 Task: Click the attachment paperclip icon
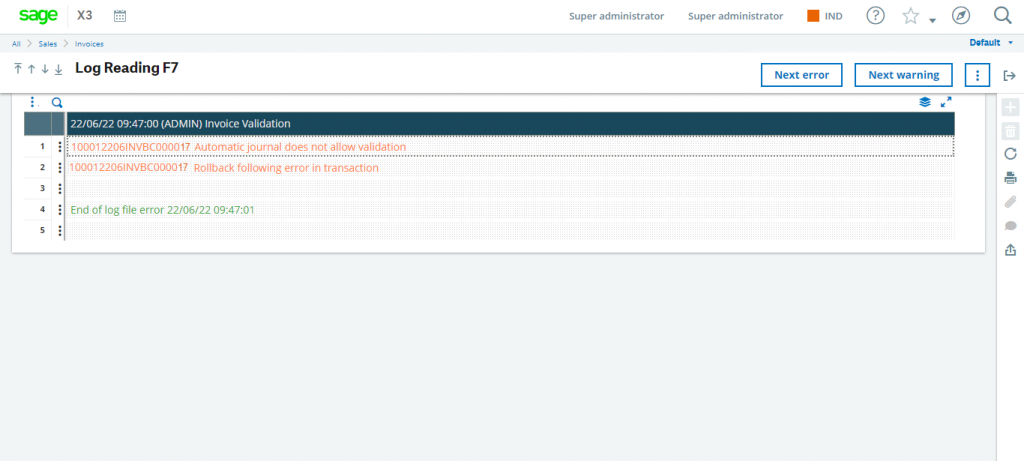(x=1010, y=202)
